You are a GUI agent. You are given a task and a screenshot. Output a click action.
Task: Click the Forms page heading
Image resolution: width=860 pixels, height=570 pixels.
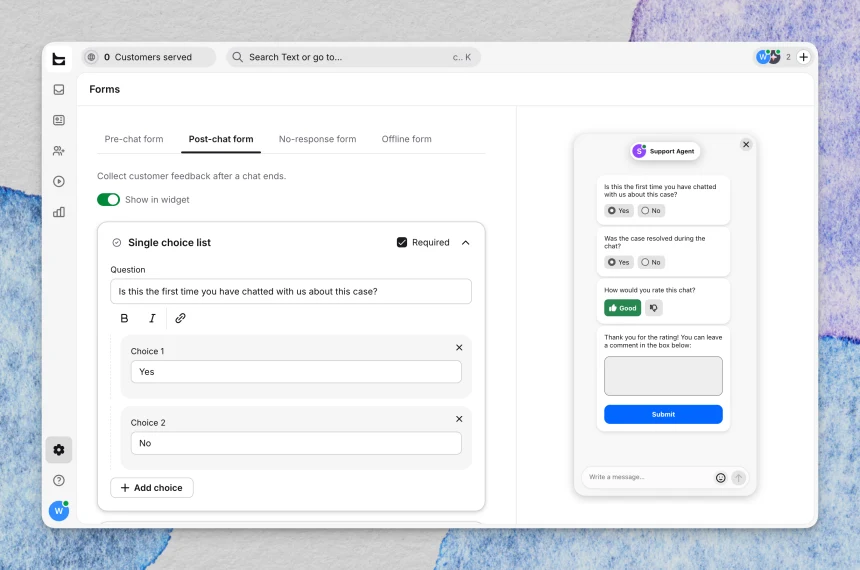tap(105, 89)
